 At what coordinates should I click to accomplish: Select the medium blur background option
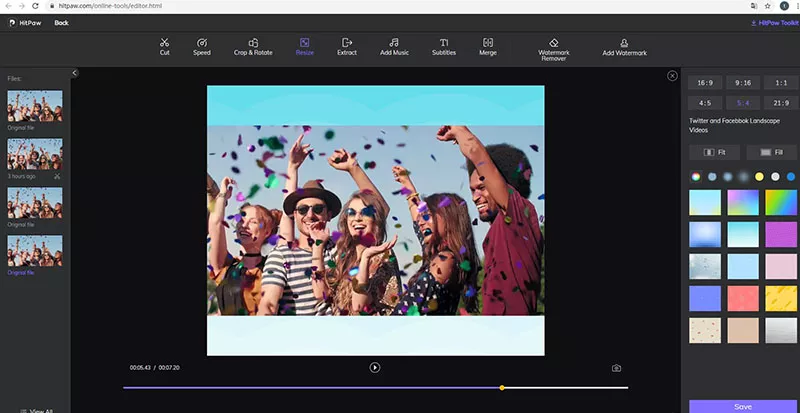728,177
